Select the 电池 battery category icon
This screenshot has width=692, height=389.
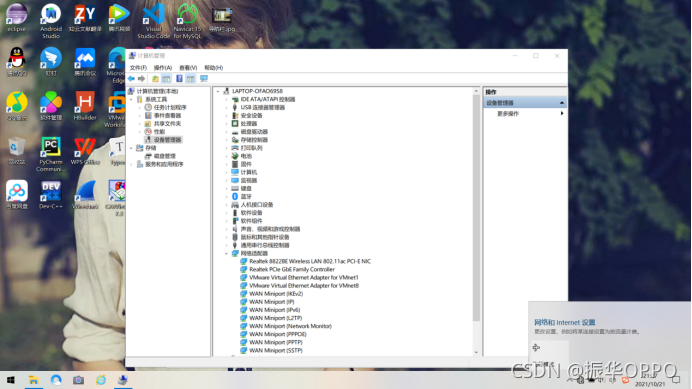point(235,156)
